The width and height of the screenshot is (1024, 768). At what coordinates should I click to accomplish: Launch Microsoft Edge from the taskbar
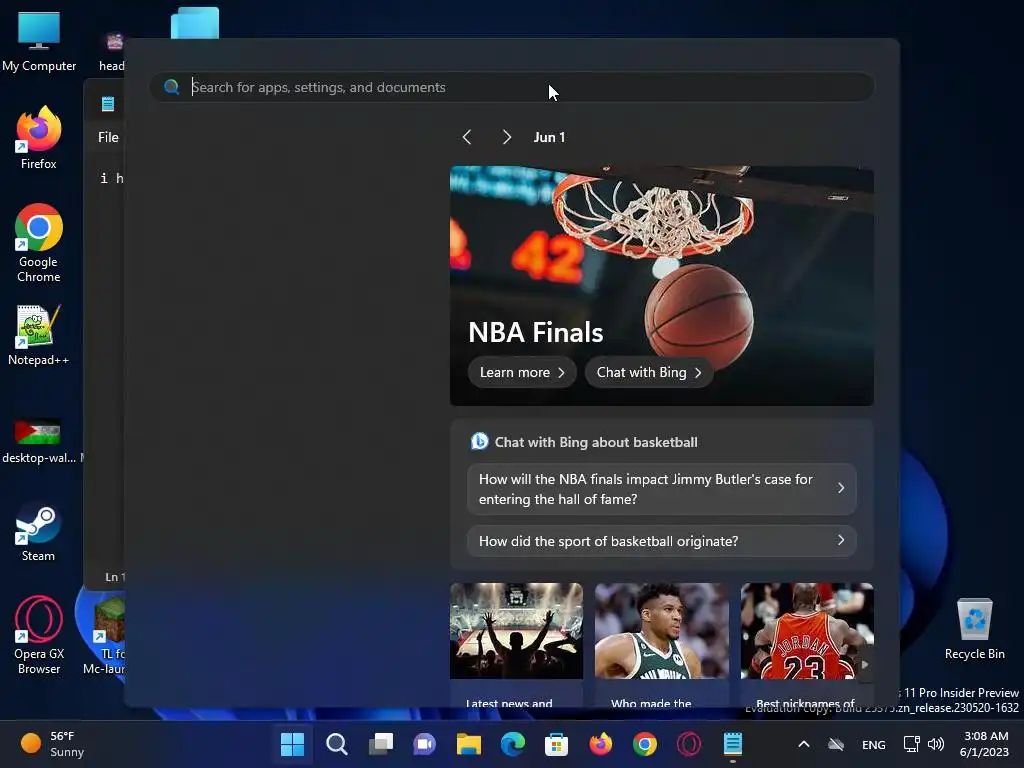coord(513,744)
